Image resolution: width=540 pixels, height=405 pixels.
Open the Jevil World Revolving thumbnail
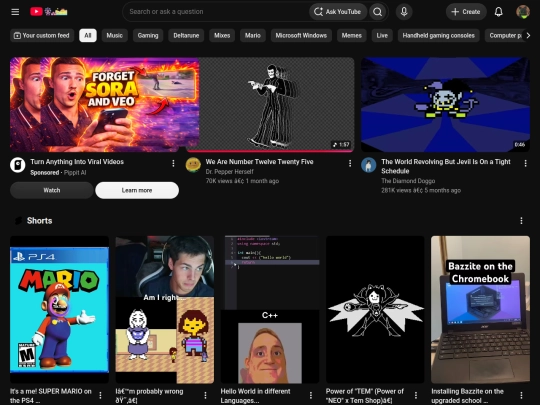[445, 105]
